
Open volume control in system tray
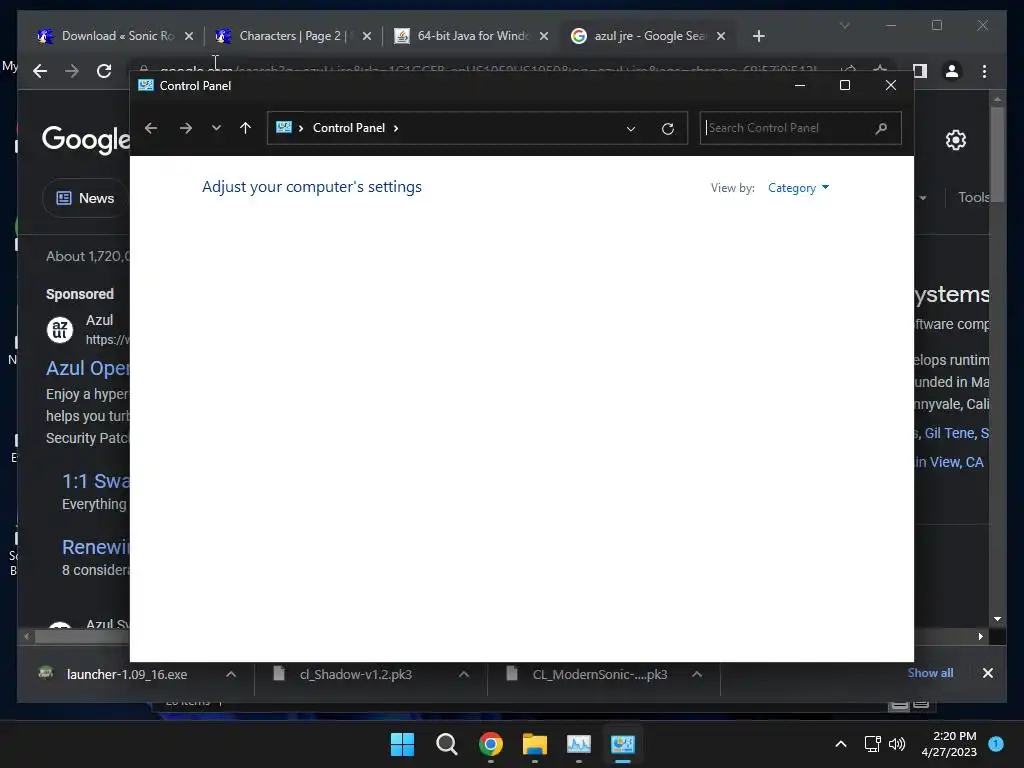pos(897,744)
